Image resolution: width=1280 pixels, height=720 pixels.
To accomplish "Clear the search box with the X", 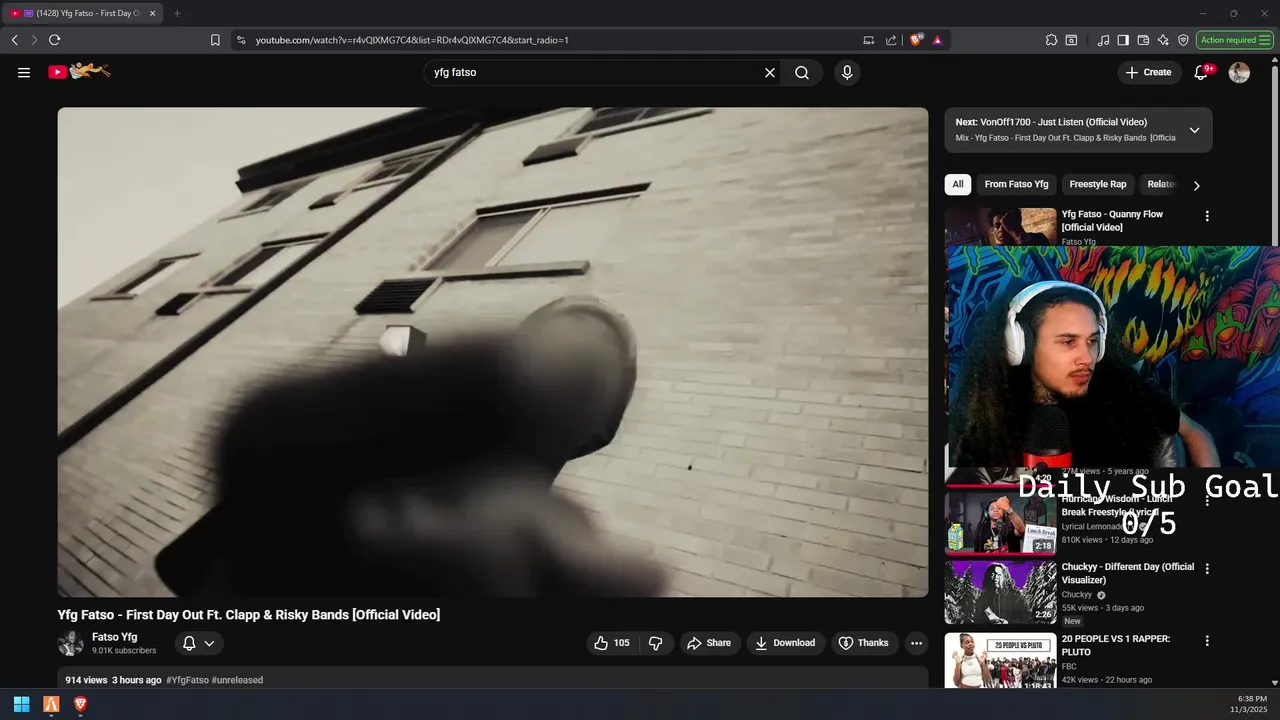I will point(770,72).
